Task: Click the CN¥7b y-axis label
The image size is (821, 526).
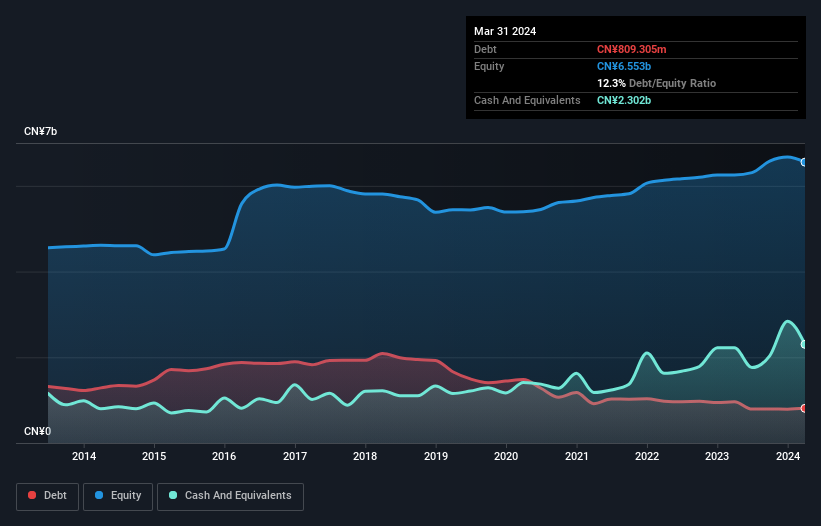Action: pyautogui.click(x=40, y=131)
